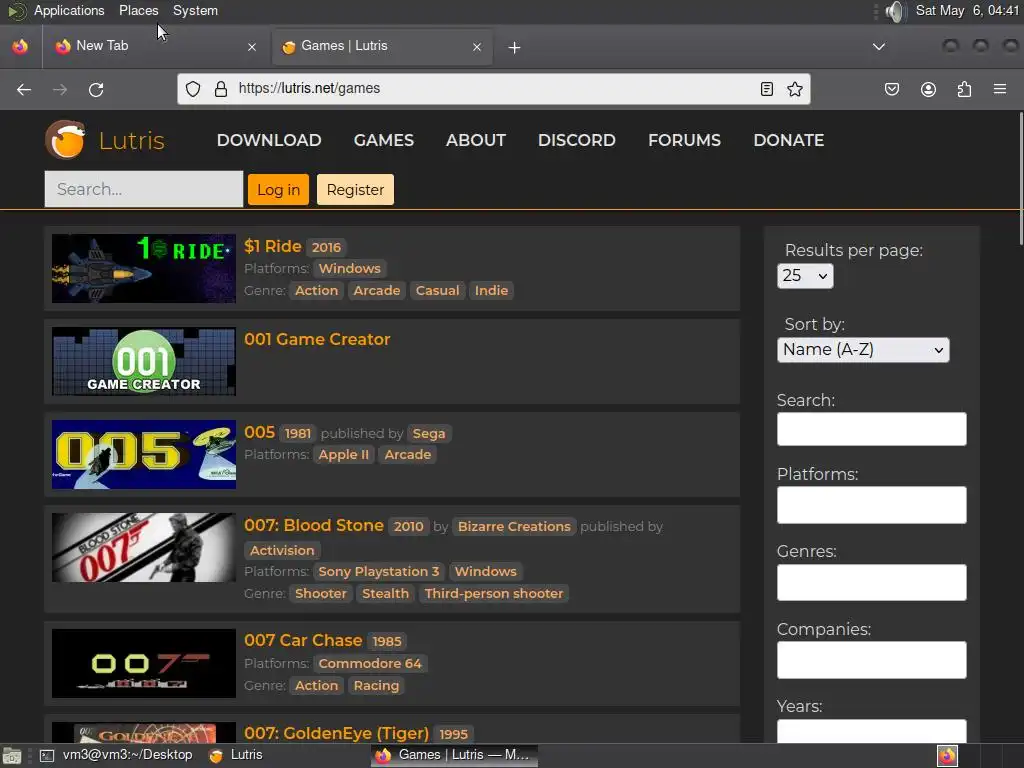
Task: Open the 007 Car Chase link
Action: [303, 641]
